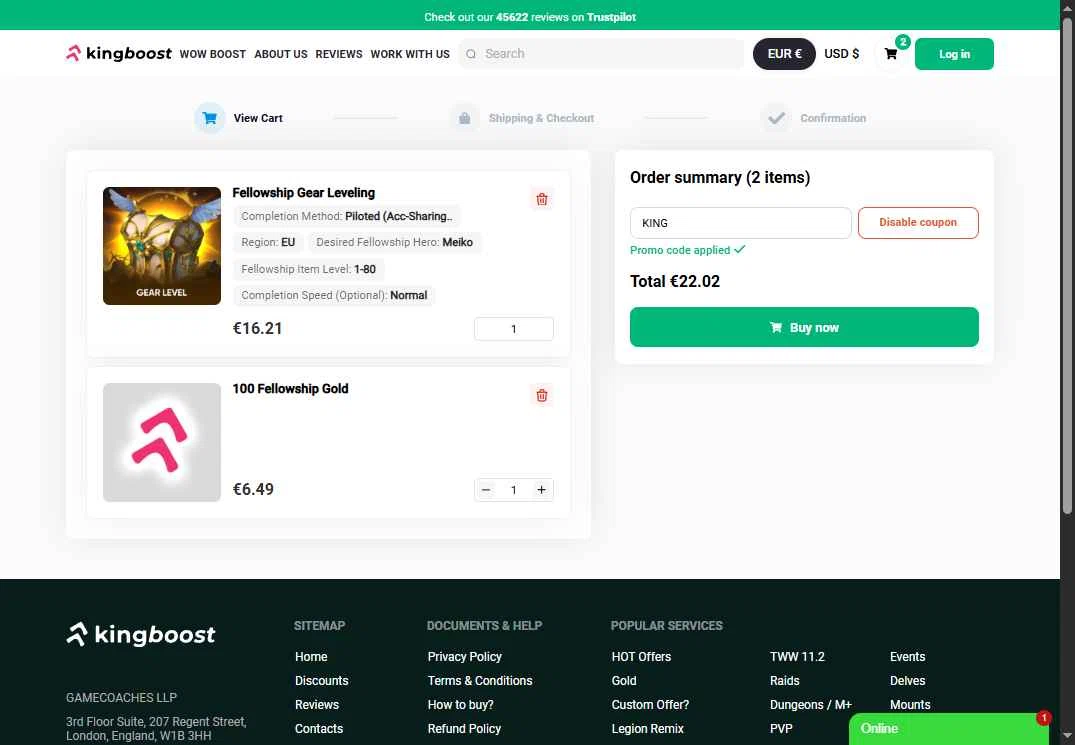Open HOT Offers link
This screenshot has height=745, width=1075.
pyautogui.click(x=641, y=657)
